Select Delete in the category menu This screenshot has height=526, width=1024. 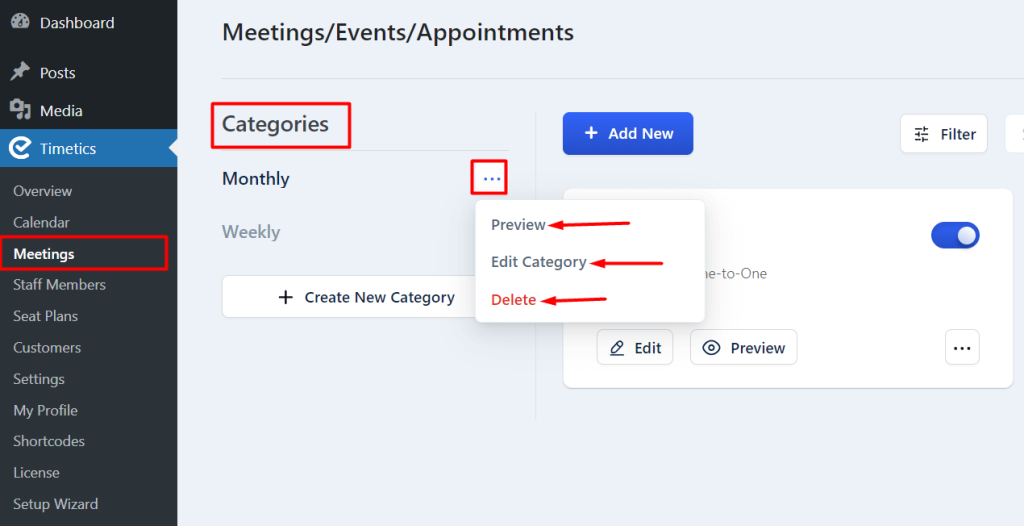(x=513, y=299)
